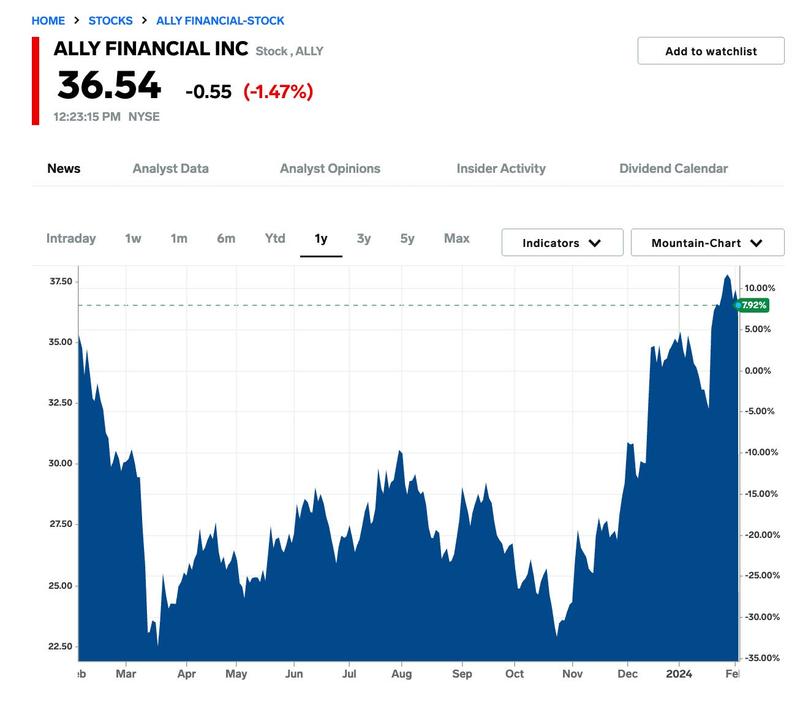
Task: Expand the Indicators dropdown
Action: click(562, 243)
